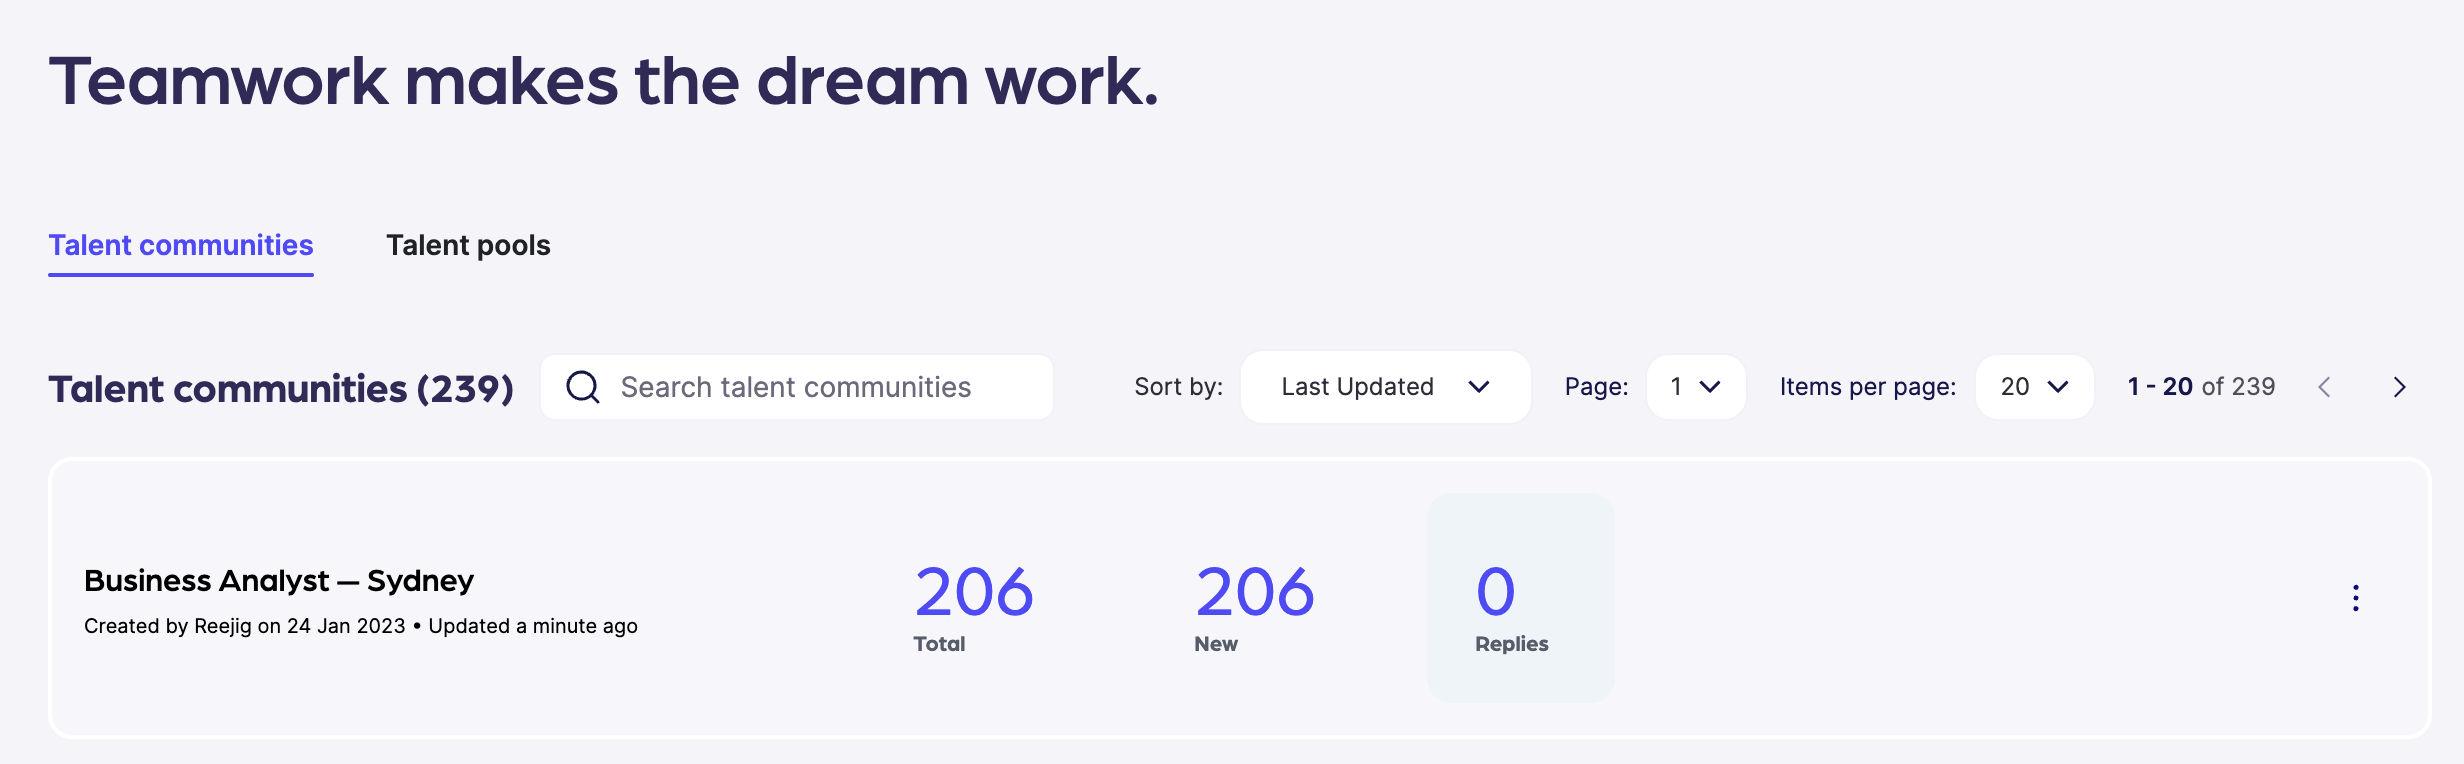Click the Page selector chevron

[x=1710, y=387]
